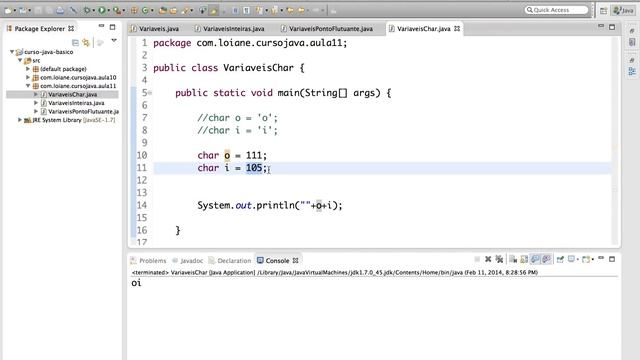Click Display Selected Console icon
640x360 pixels.
tap(571, 259)
